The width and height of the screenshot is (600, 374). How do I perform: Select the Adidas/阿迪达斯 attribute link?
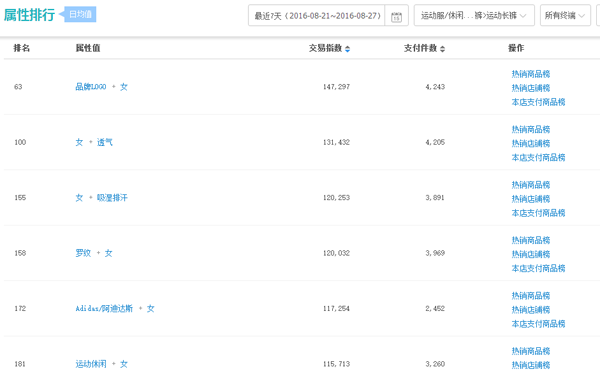click(x=104, y=309)
